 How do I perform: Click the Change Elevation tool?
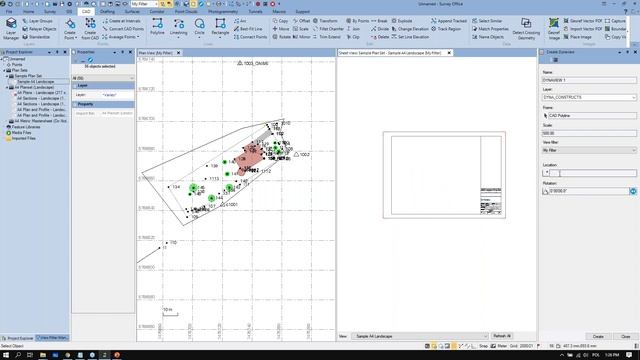coord(410,29)
